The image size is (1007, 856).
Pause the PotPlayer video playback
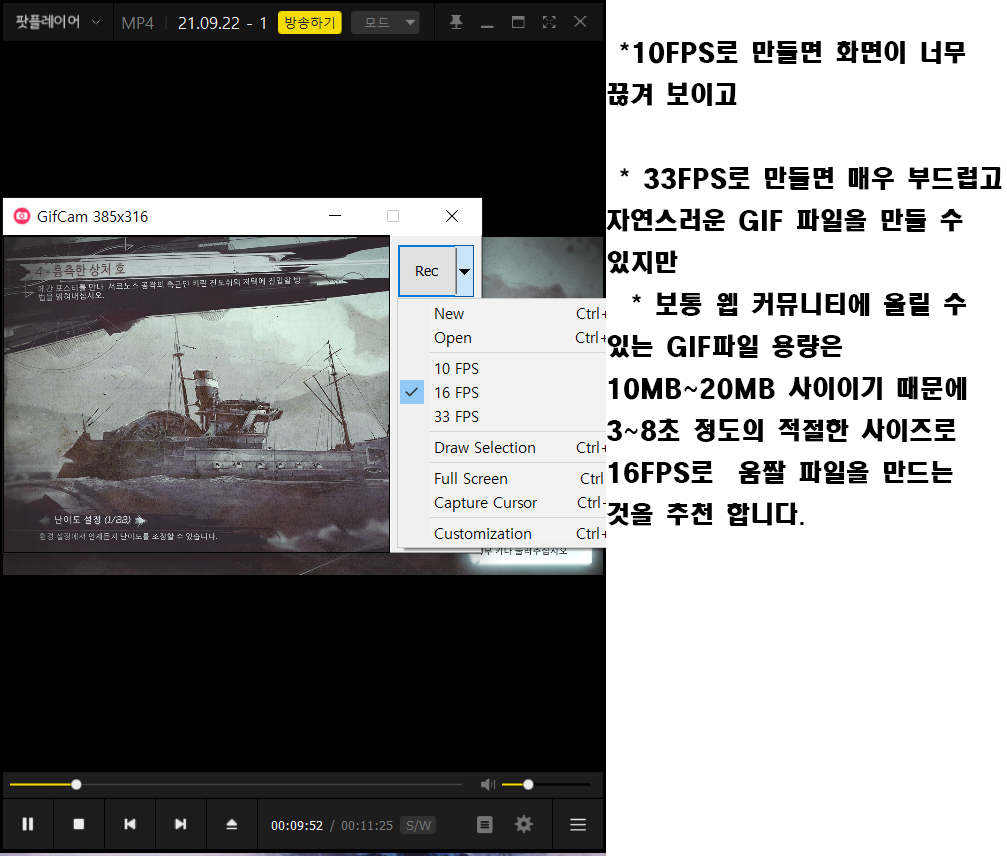28,824
